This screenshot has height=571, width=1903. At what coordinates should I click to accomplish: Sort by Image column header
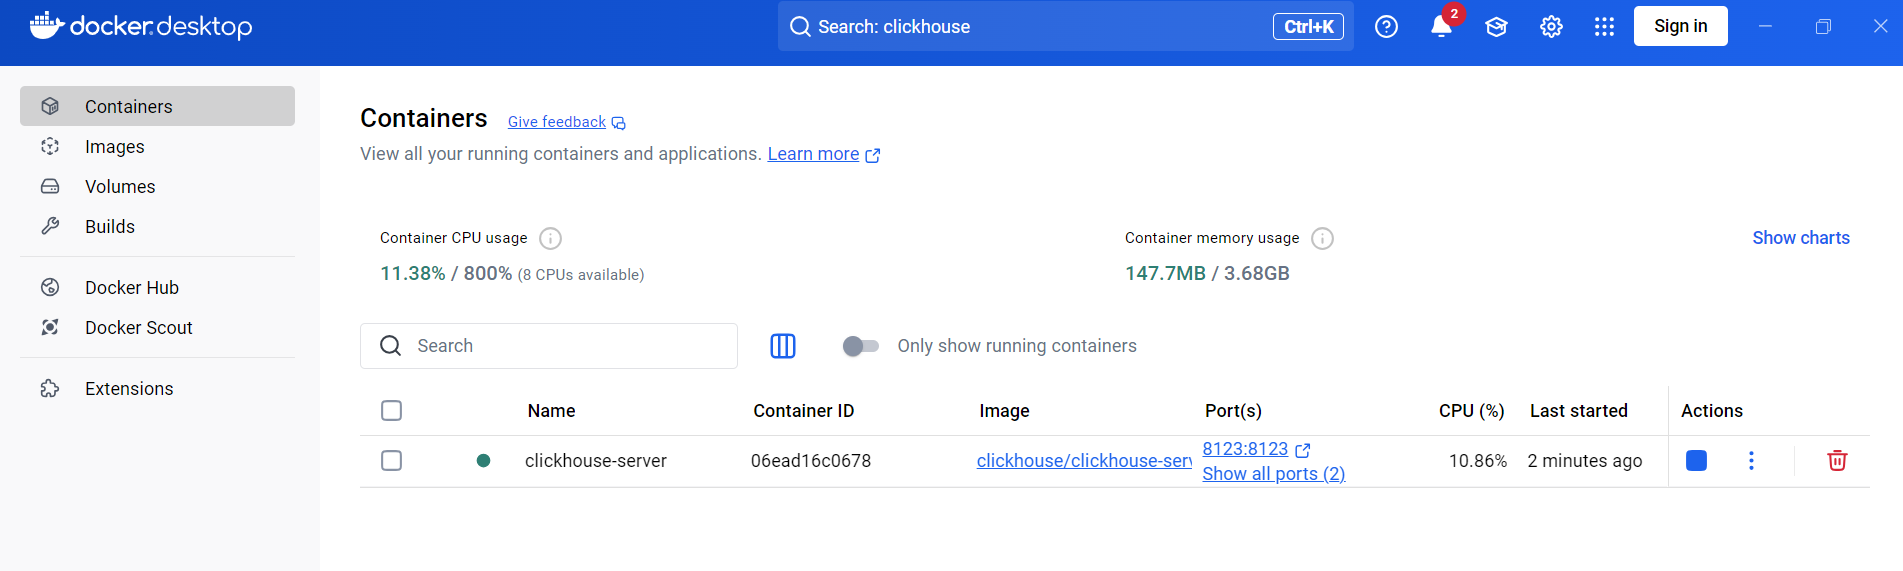click(x=1004, y=411)
